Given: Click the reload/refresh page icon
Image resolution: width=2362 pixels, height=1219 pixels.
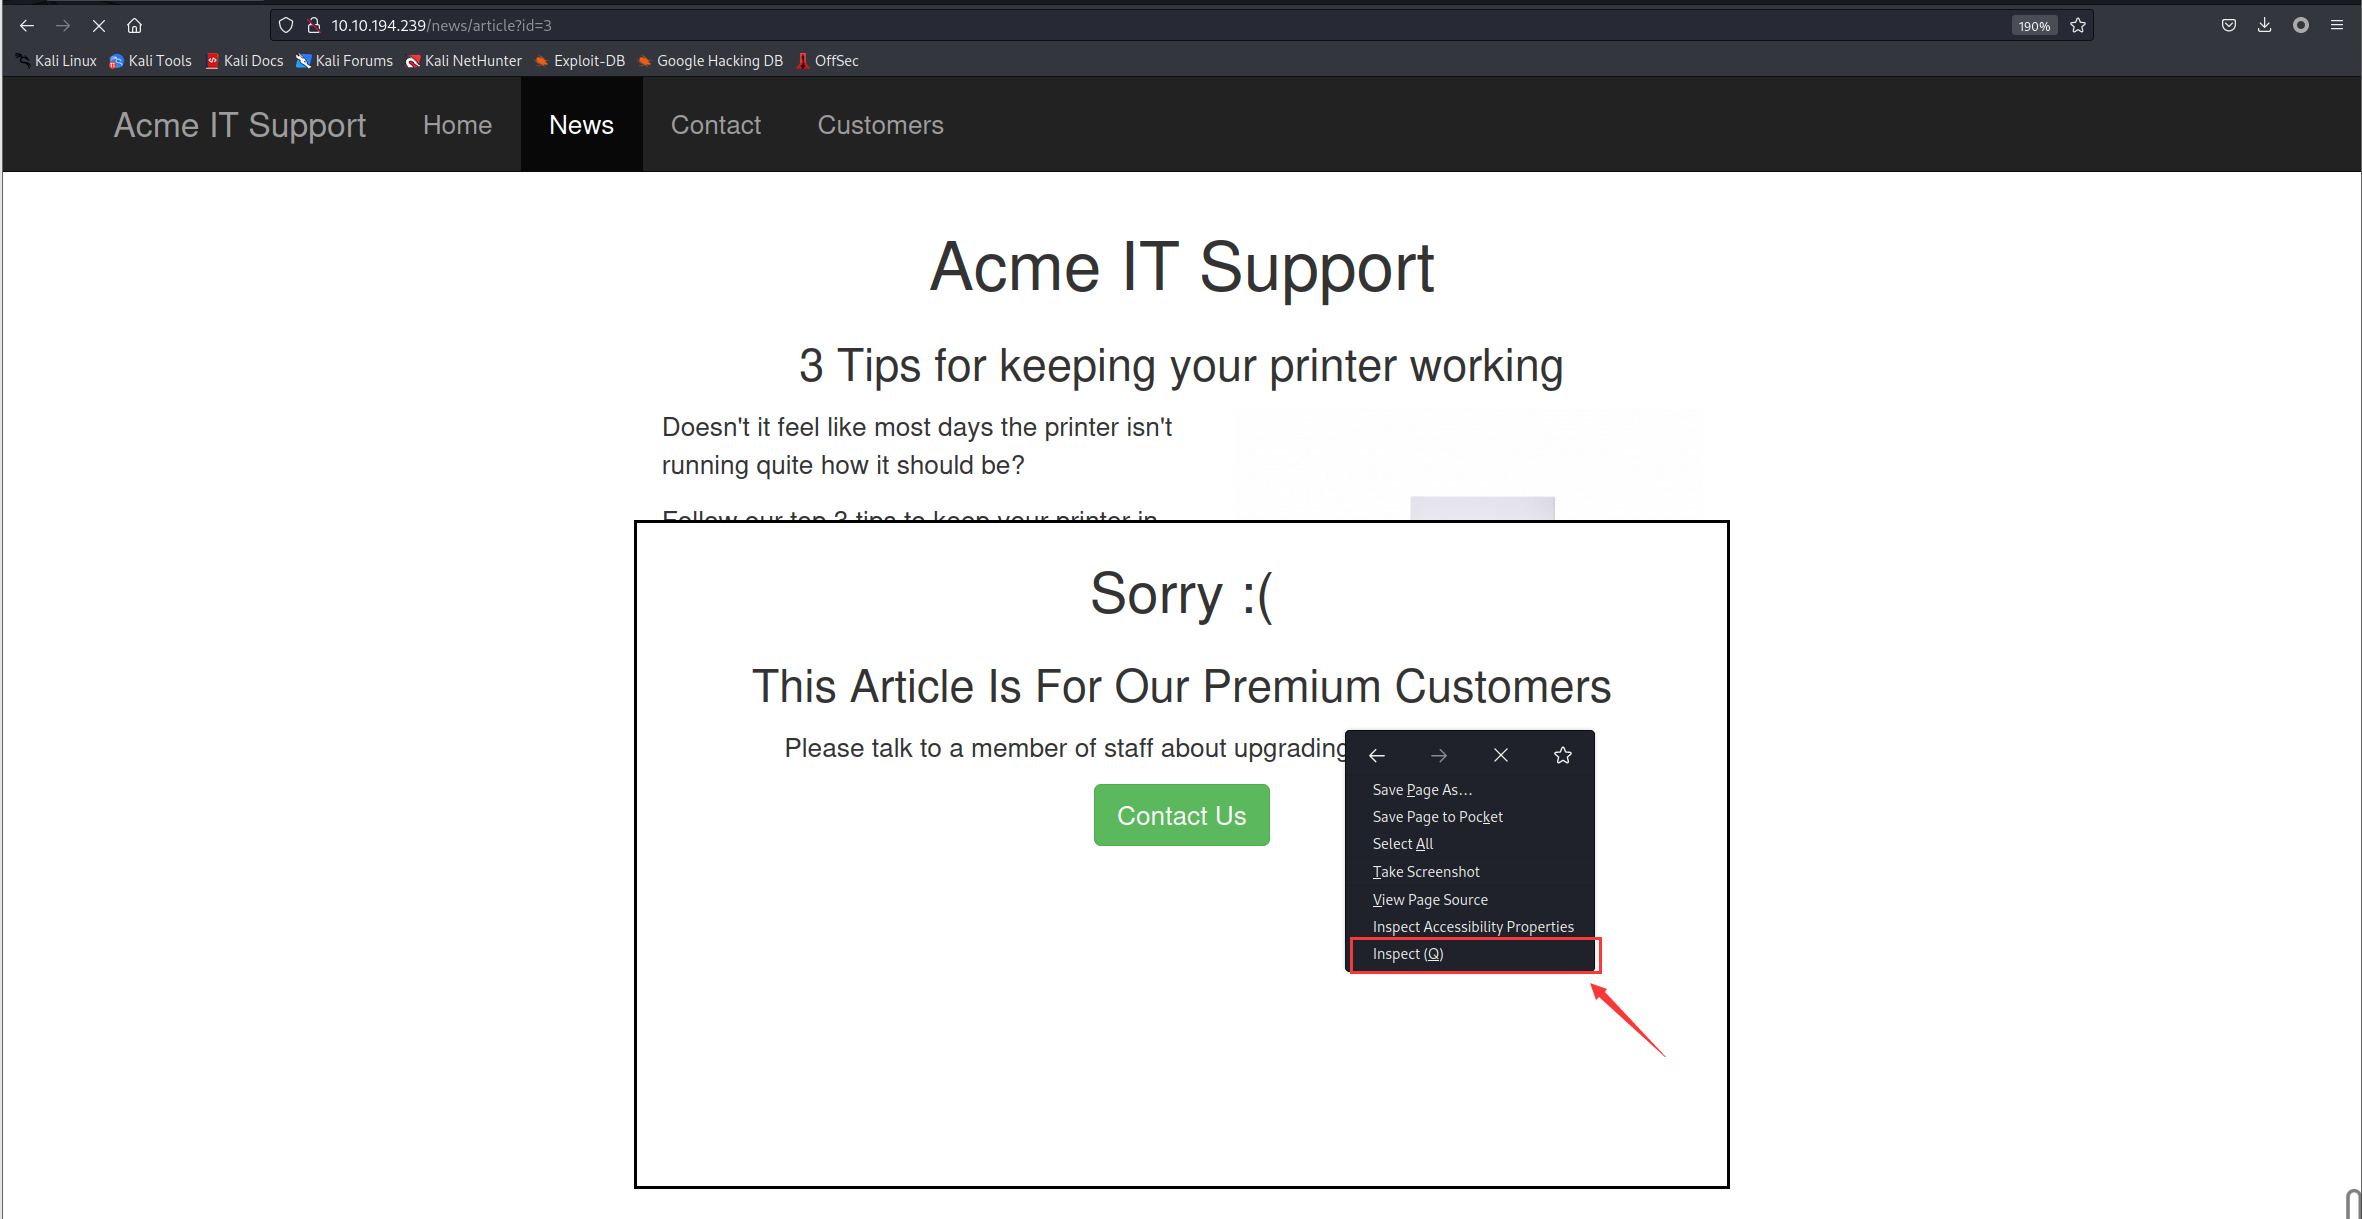Looking at the screenshot, I should pyautogui.click(x=96, y=25).
